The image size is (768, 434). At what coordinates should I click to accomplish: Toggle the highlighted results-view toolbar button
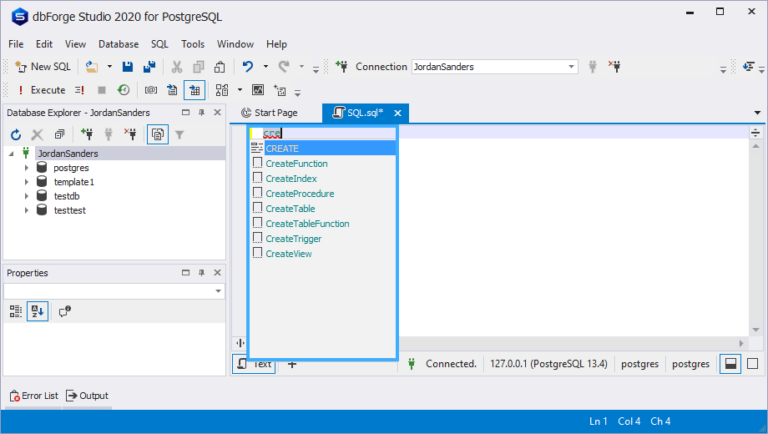(x=194, y=90)
